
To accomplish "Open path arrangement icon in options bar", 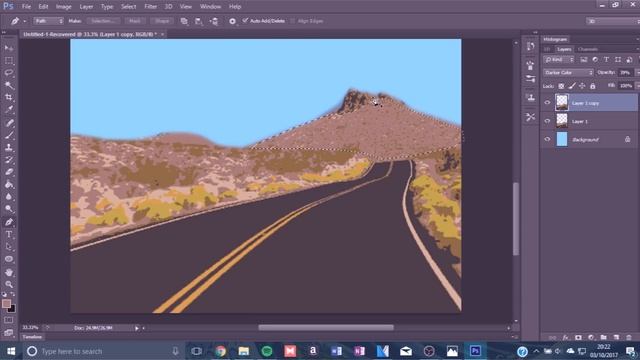I will (x=214, y=21).
